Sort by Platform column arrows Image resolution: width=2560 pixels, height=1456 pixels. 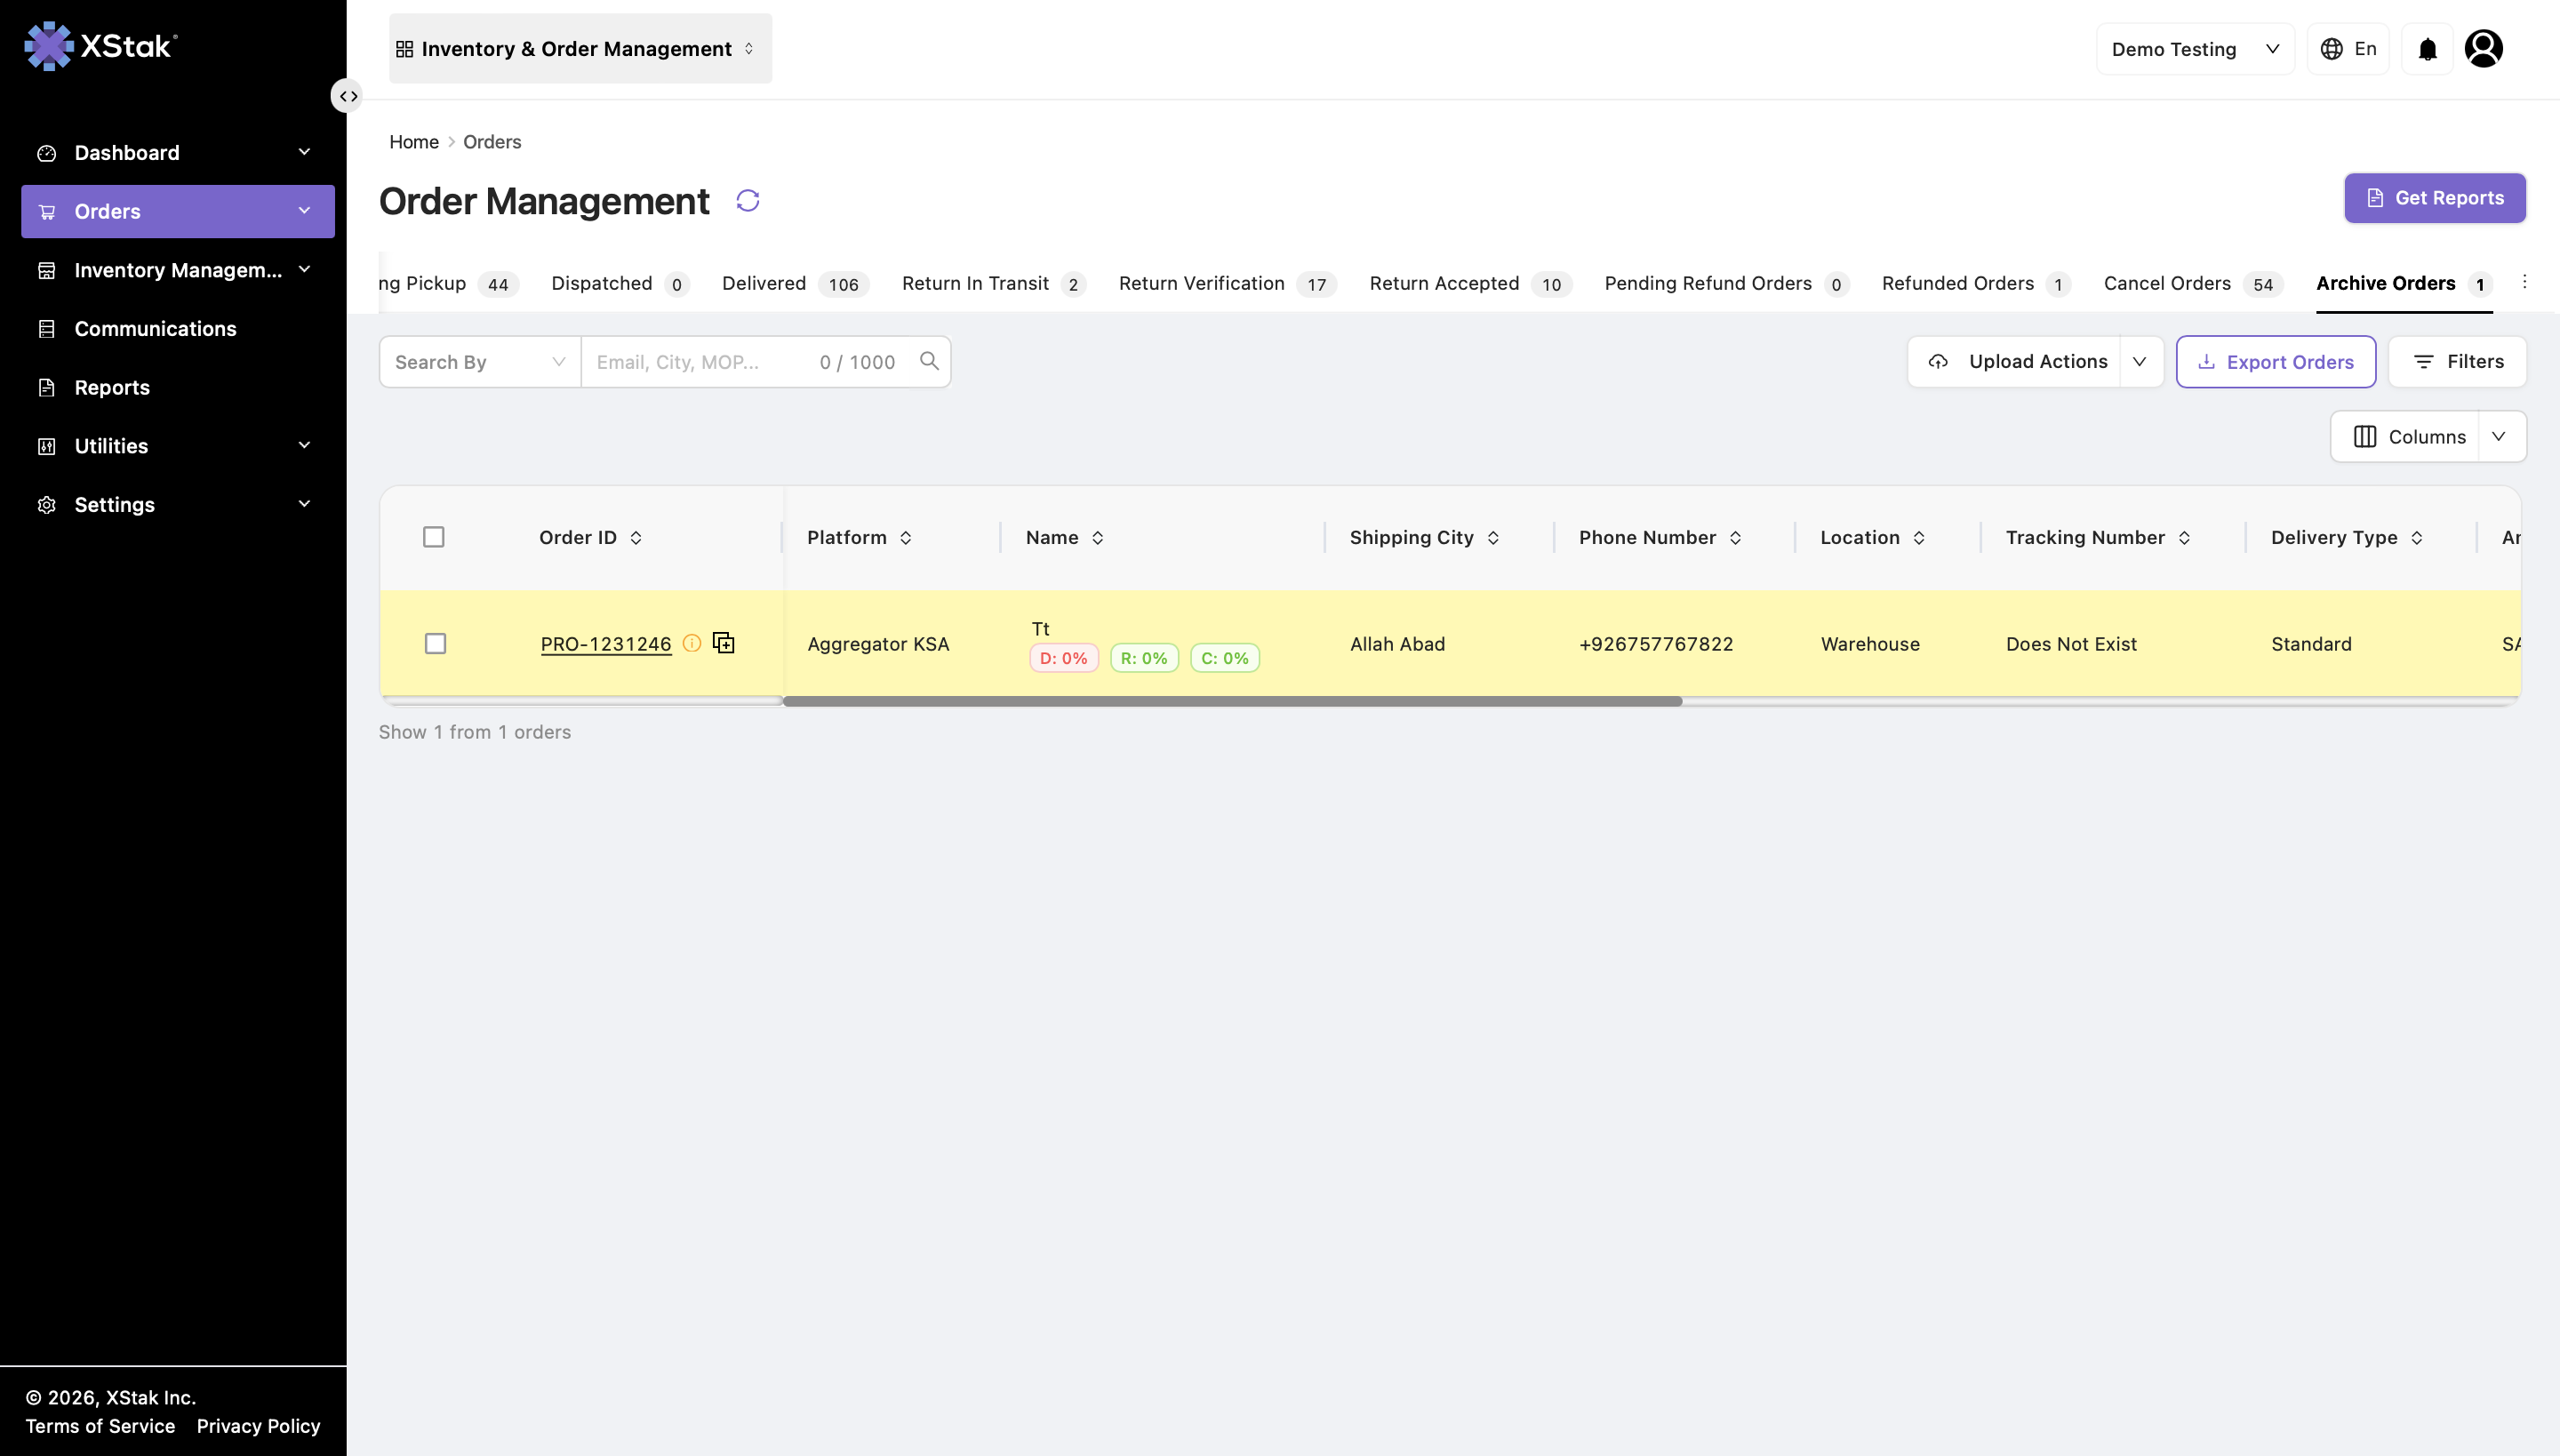(905, 538)
